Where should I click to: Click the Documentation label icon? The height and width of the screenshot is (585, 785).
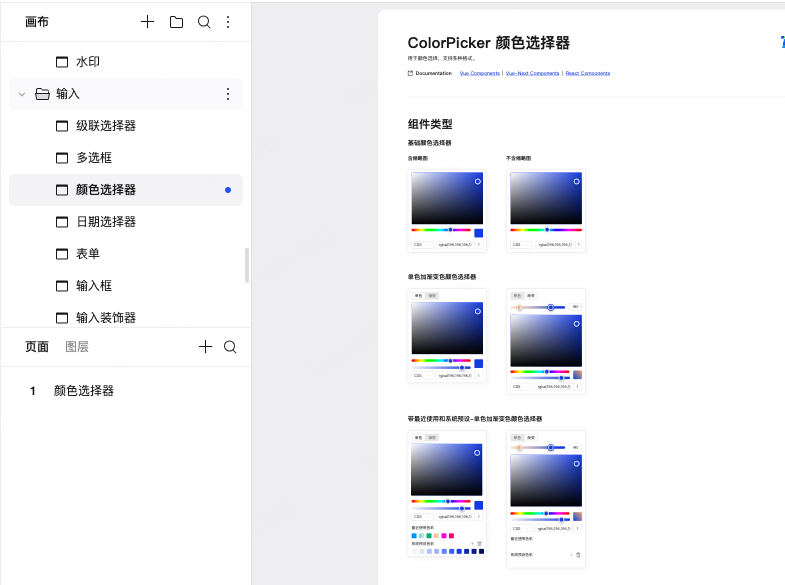point(411,74)
